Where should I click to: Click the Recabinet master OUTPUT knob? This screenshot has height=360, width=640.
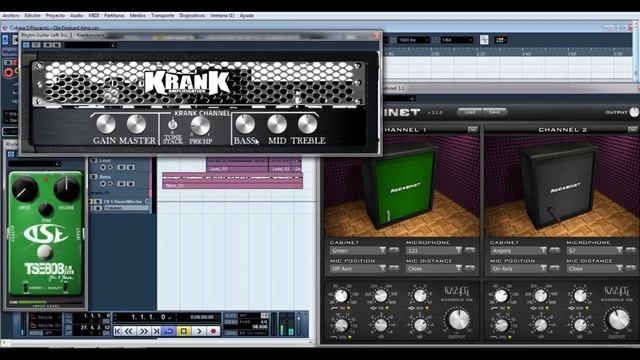[634, 112]
